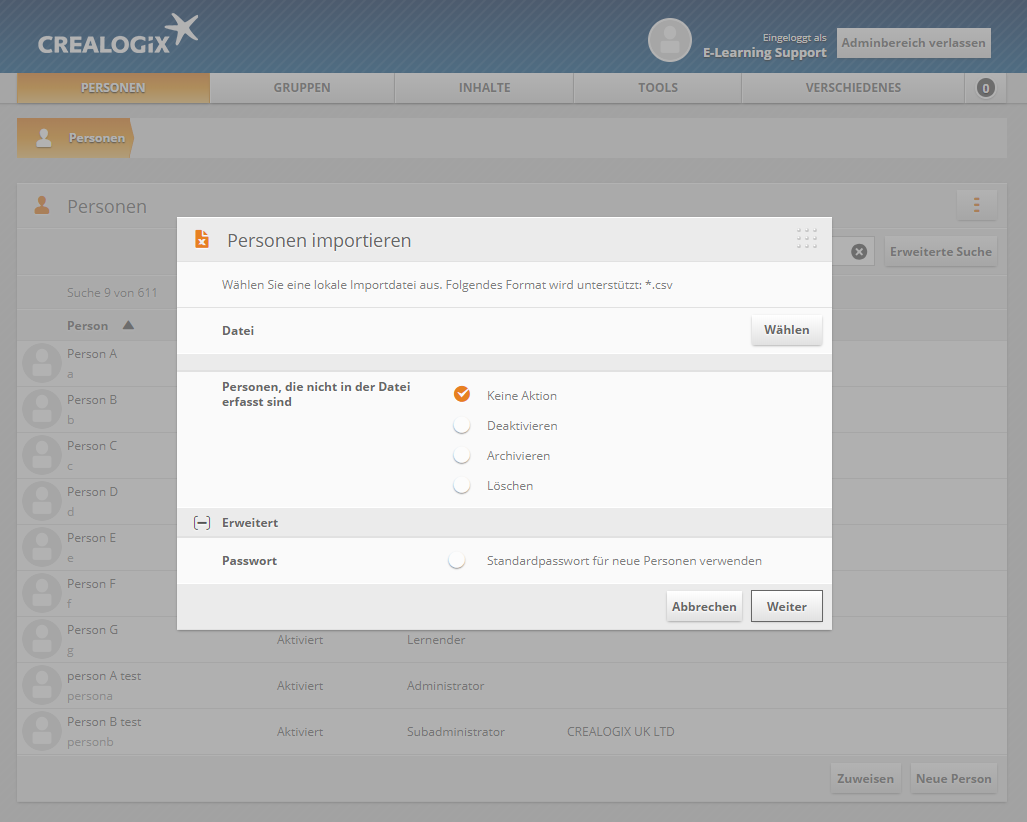Switch to the INHALTE tab
This screenshot has width=1027, height=822.
point(484,88)
